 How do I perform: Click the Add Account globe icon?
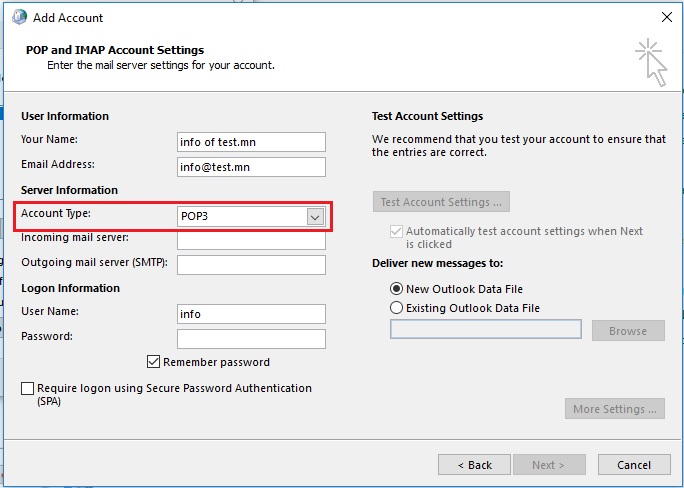(x=19, y=17)
